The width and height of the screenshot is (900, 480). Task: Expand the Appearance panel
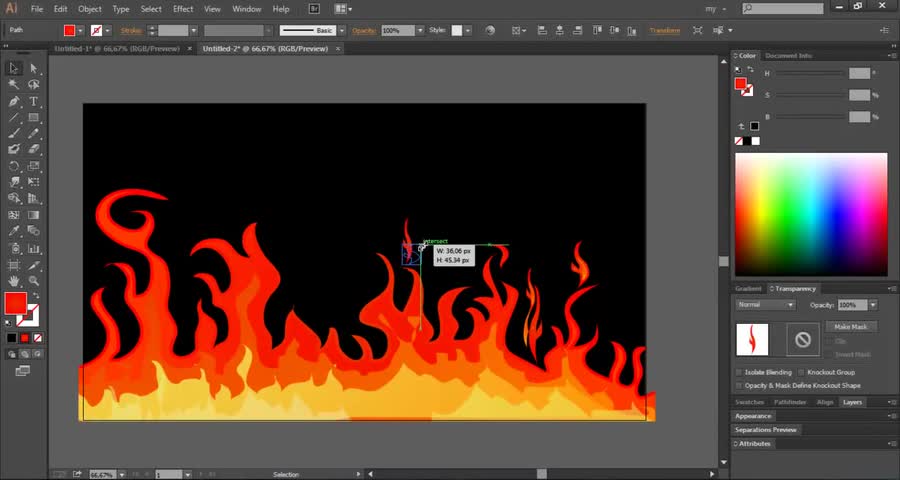coord(753,416)
